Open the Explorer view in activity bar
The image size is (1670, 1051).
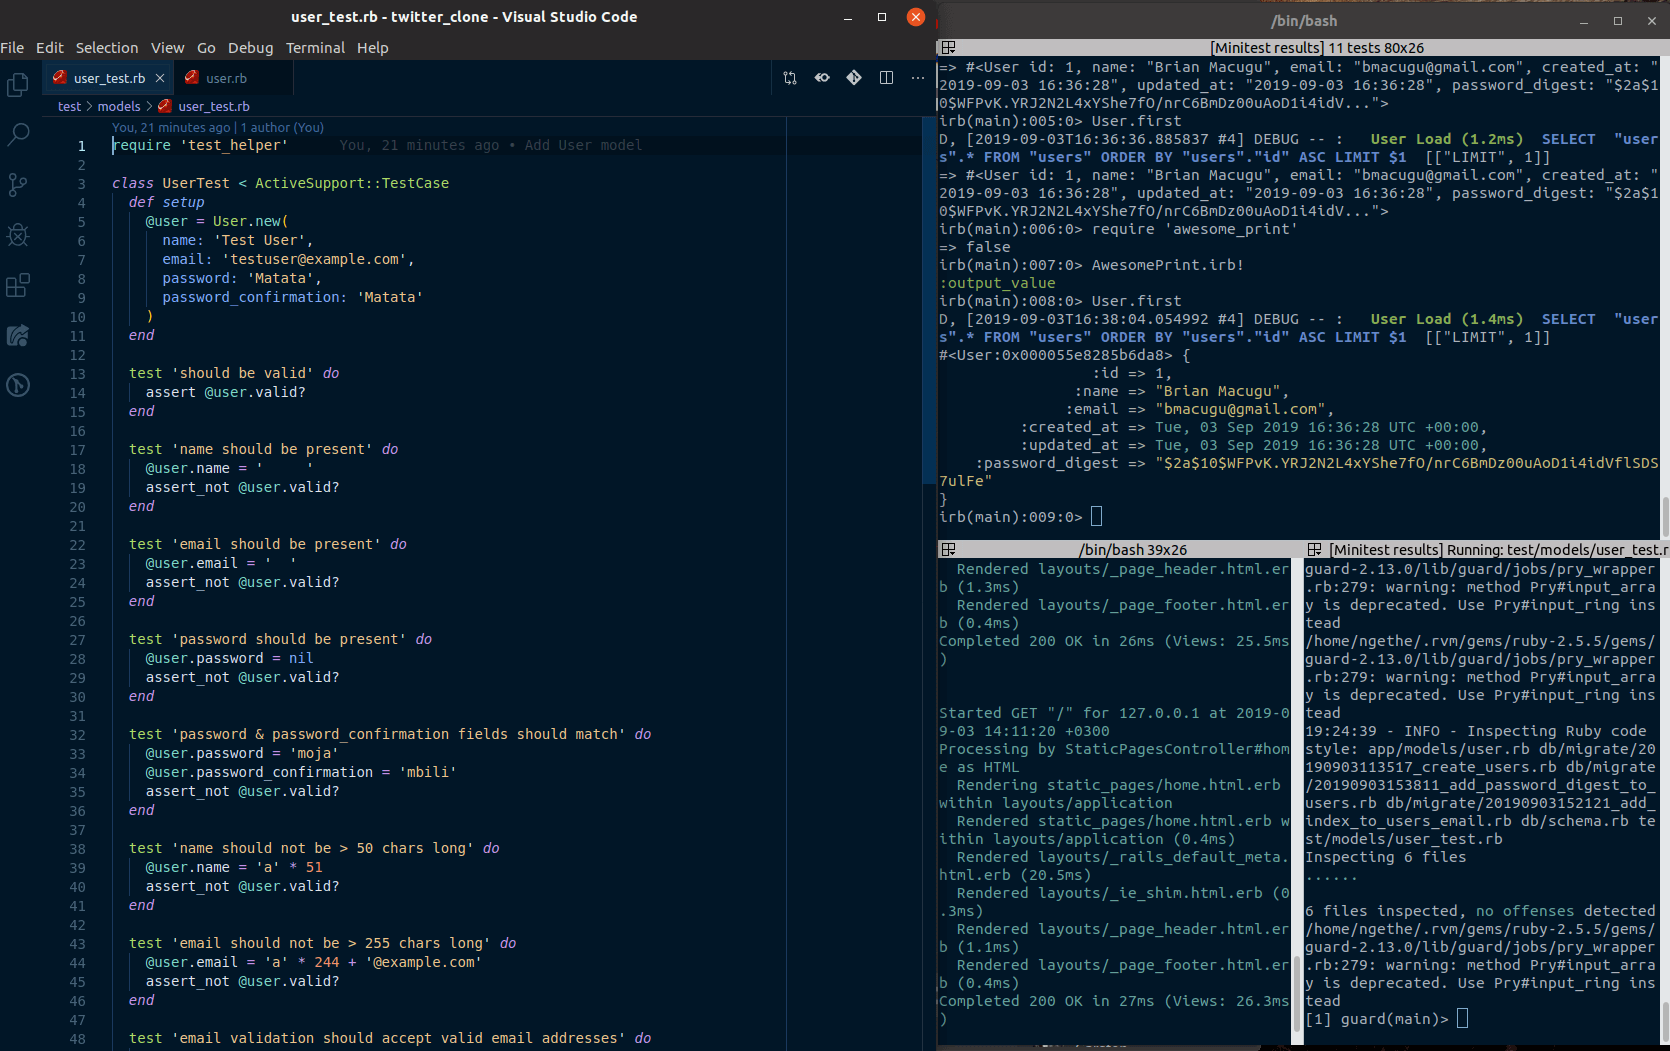coord(18,85)
